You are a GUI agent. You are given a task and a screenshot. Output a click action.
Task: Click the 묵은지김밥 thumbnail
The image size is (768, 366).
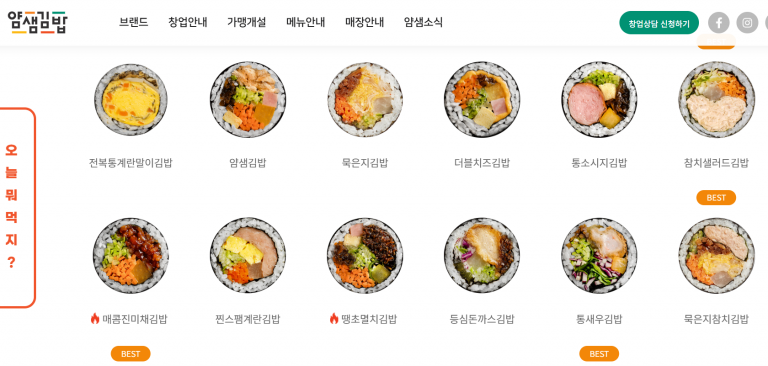tap(365, 100)
